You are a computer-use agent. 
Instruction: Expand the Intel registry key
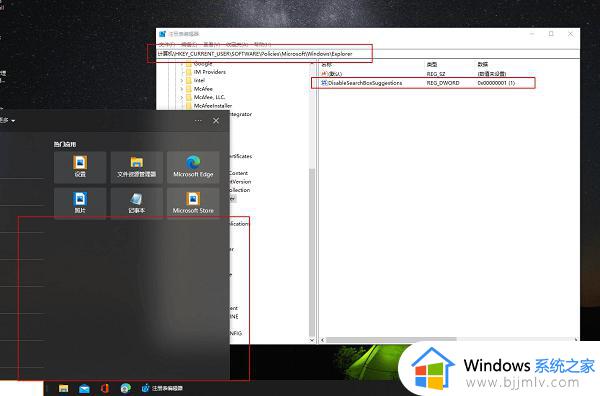click(x=182, y=80)
